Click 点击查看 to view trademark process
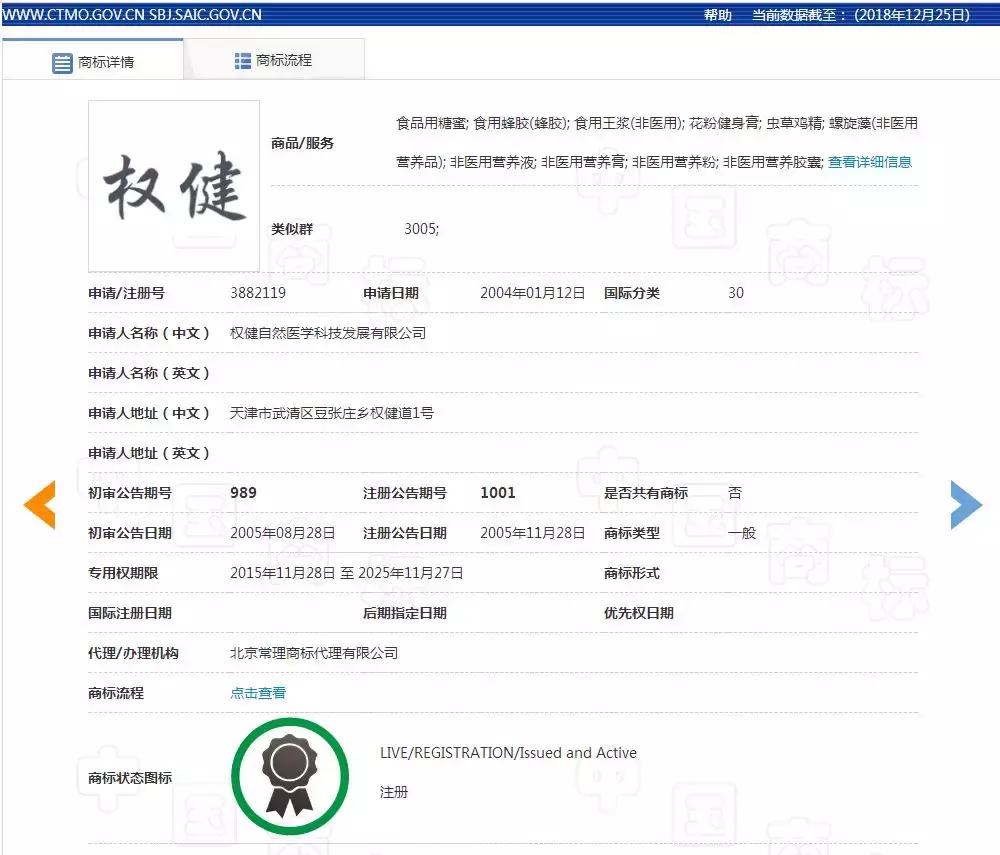This screenshot has width=1000, height=855. (256, 692)
